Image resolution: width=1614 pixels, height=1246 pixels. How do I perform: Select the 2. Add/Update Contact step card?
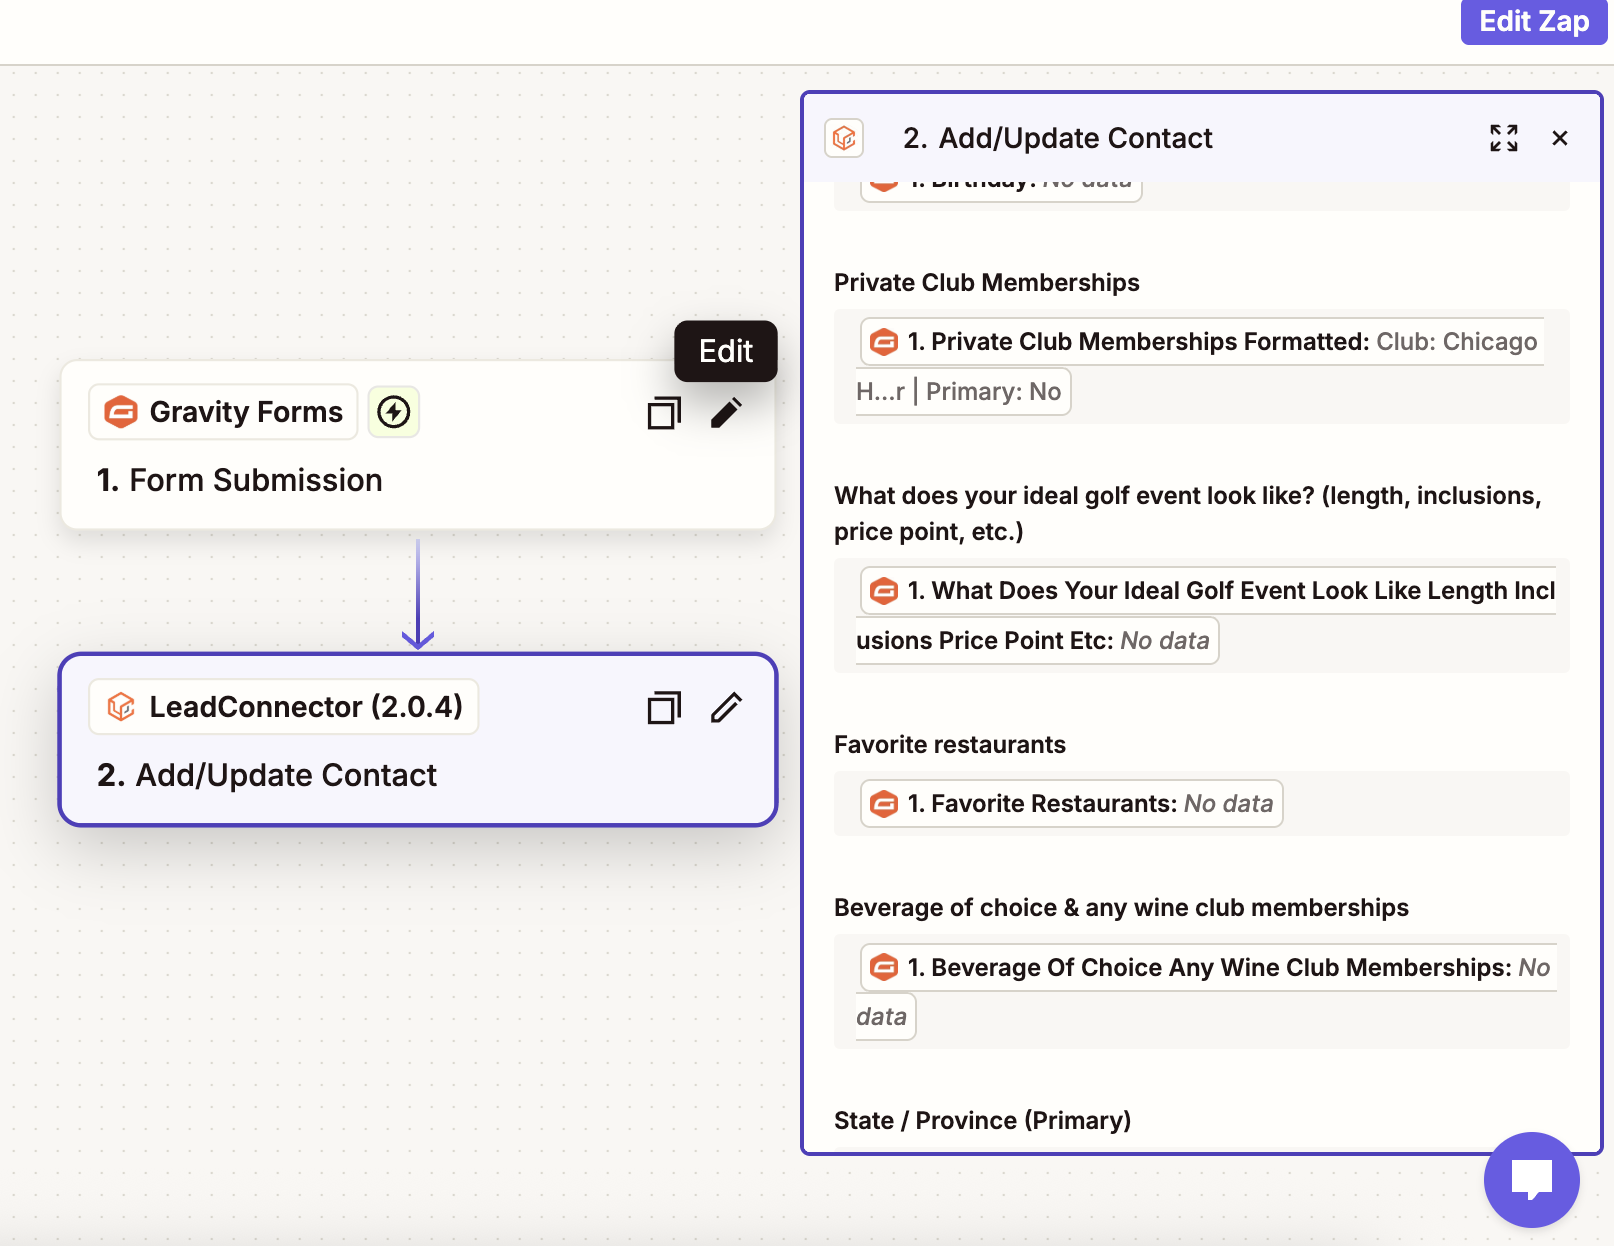click(x=418, y=740)
